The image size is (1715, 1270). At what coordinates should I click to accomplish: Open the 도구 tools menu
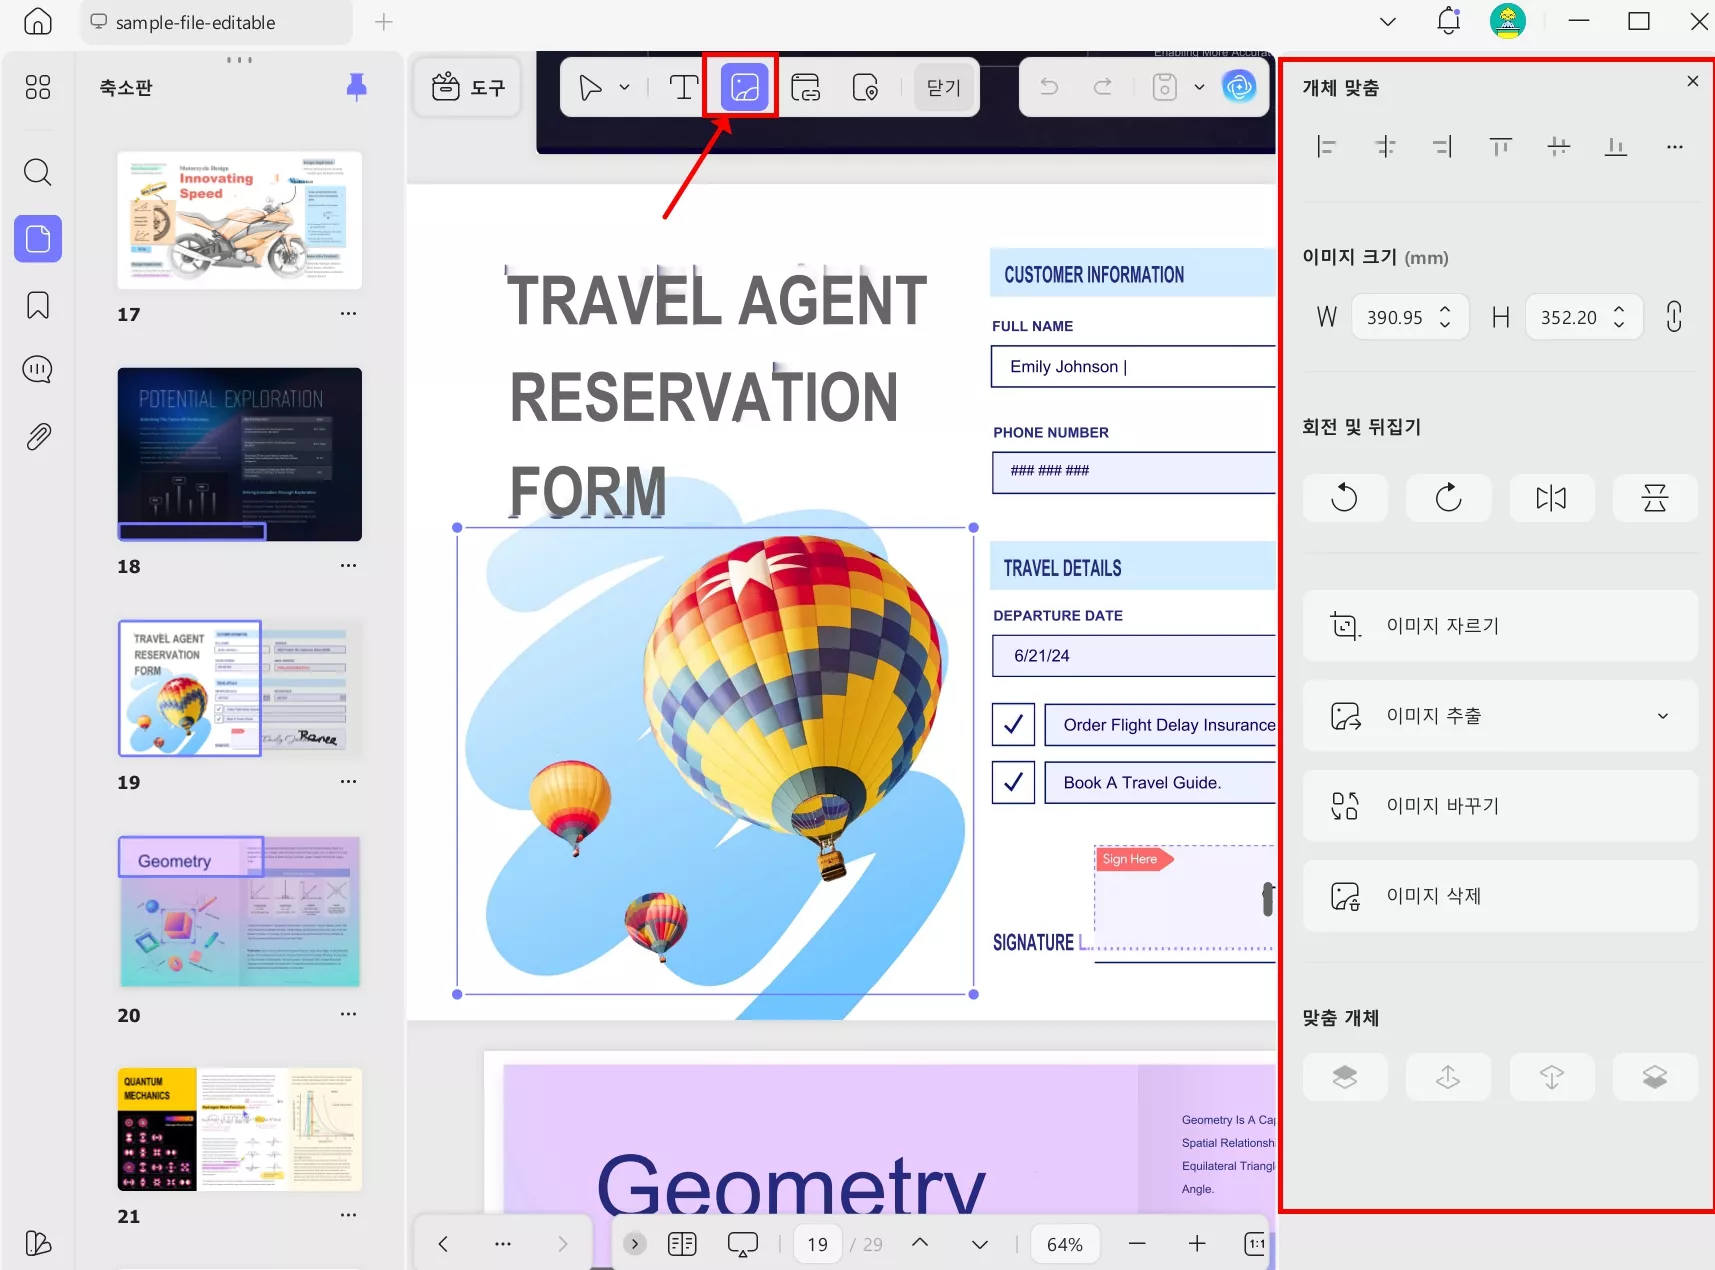468,88
